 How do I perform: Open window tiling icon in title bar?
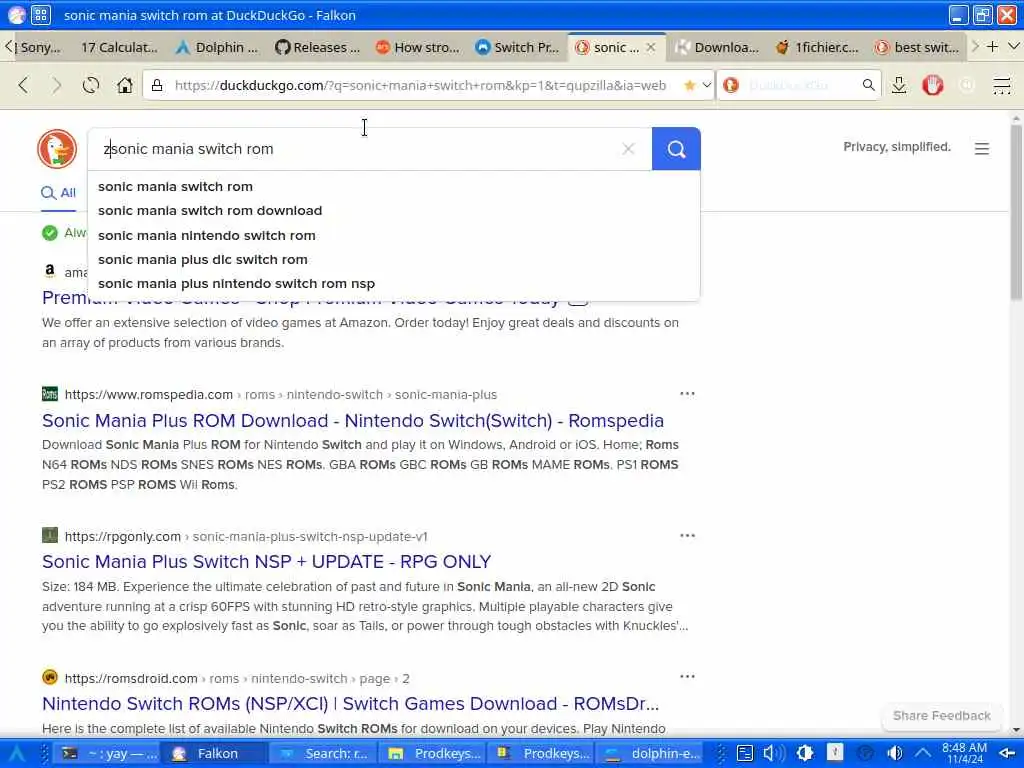pyautogui.click(x=40, y=14)
